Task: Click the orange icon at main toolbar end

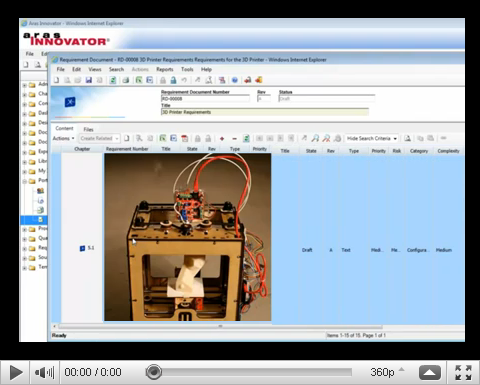Action: pyautogui.click(x=259, y=80)
